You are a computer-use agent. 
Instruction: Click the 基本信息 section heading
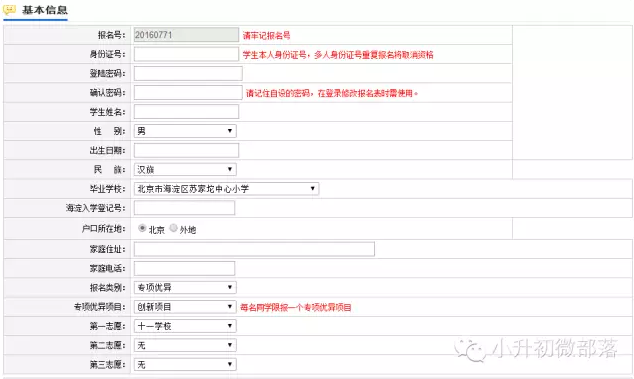click(44, 10)
